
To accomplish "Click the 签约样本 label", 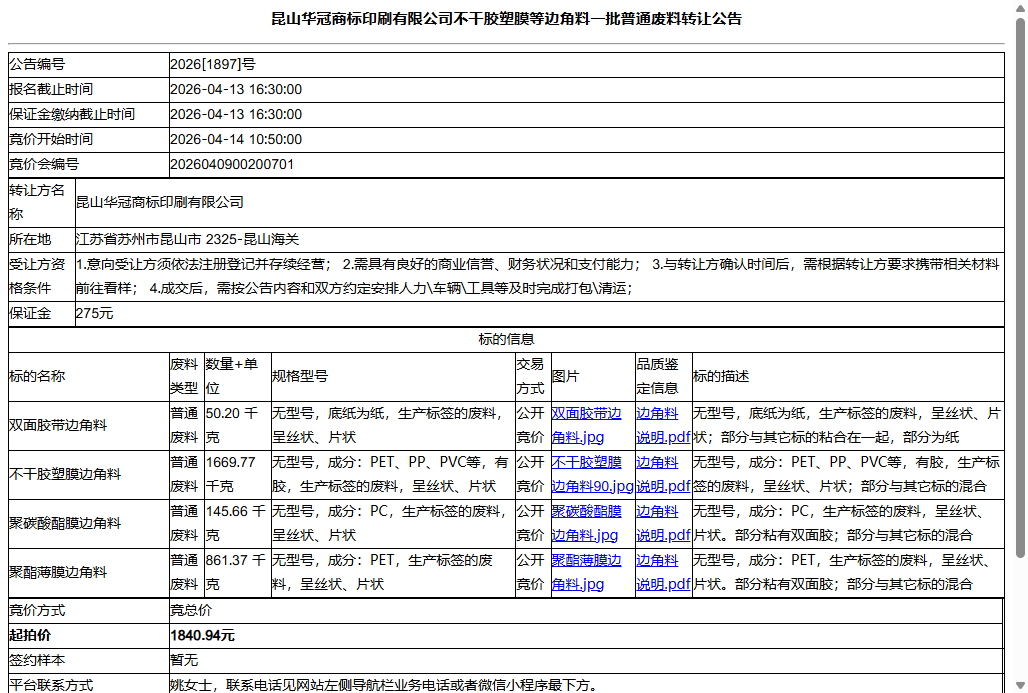I will [x=37, y=660].
